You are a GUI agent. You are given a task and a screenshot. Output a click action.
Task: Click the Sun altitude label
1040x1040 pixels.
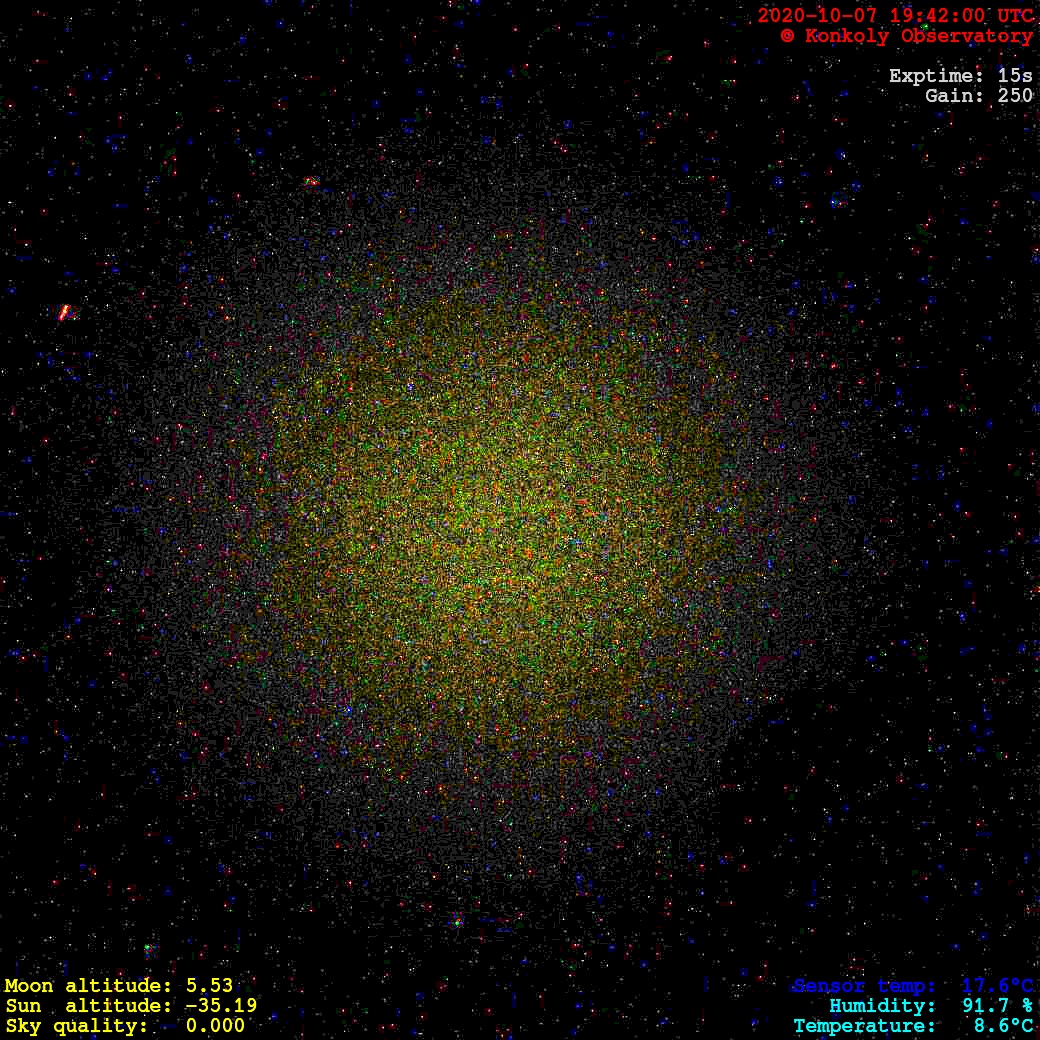tap(88, 1006)
